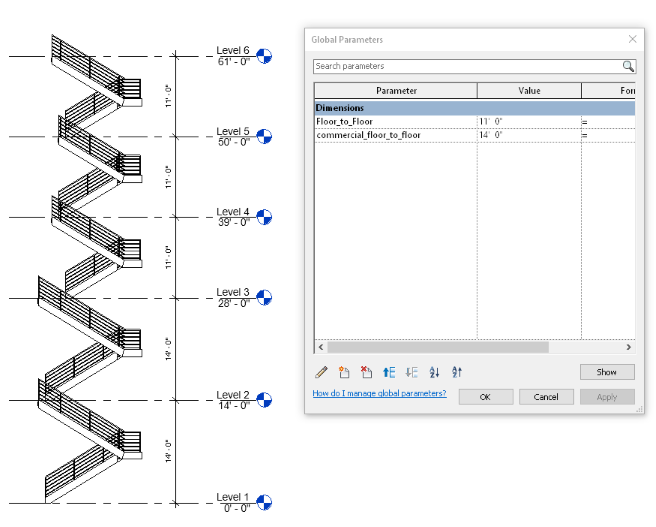Click the Level 6 marker symbol
This screenshot has height=527, width=656.
click(x=265, y=56)
